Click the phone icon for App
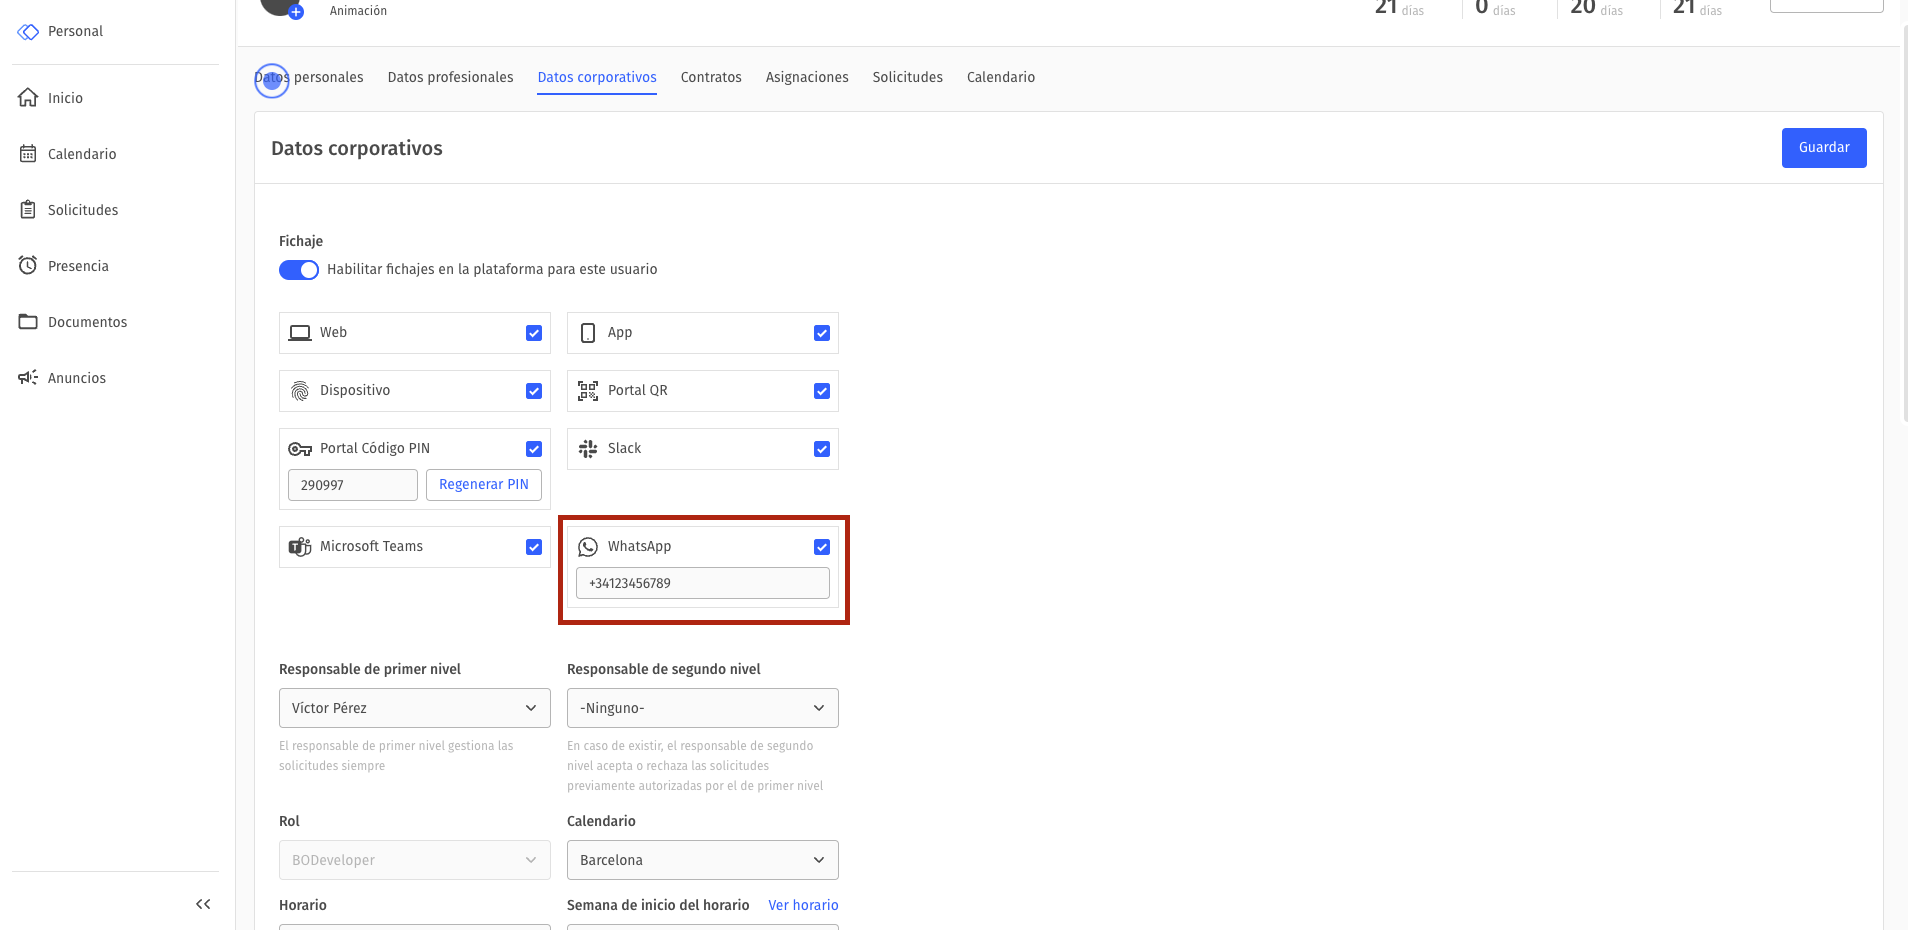1908x930 pixels. click(x=588, y=333)
